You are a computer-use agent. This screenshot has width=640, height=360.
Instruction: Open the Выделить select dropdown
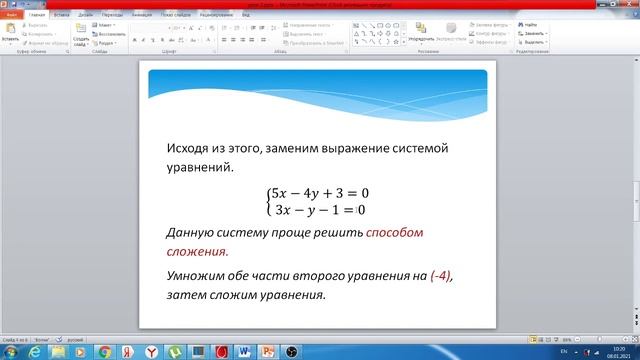click(x=533, y=42)
